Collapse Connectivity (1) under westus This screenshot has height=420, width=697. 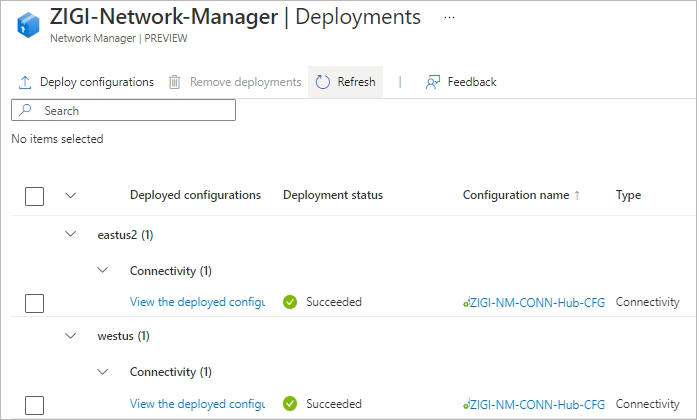103,371
